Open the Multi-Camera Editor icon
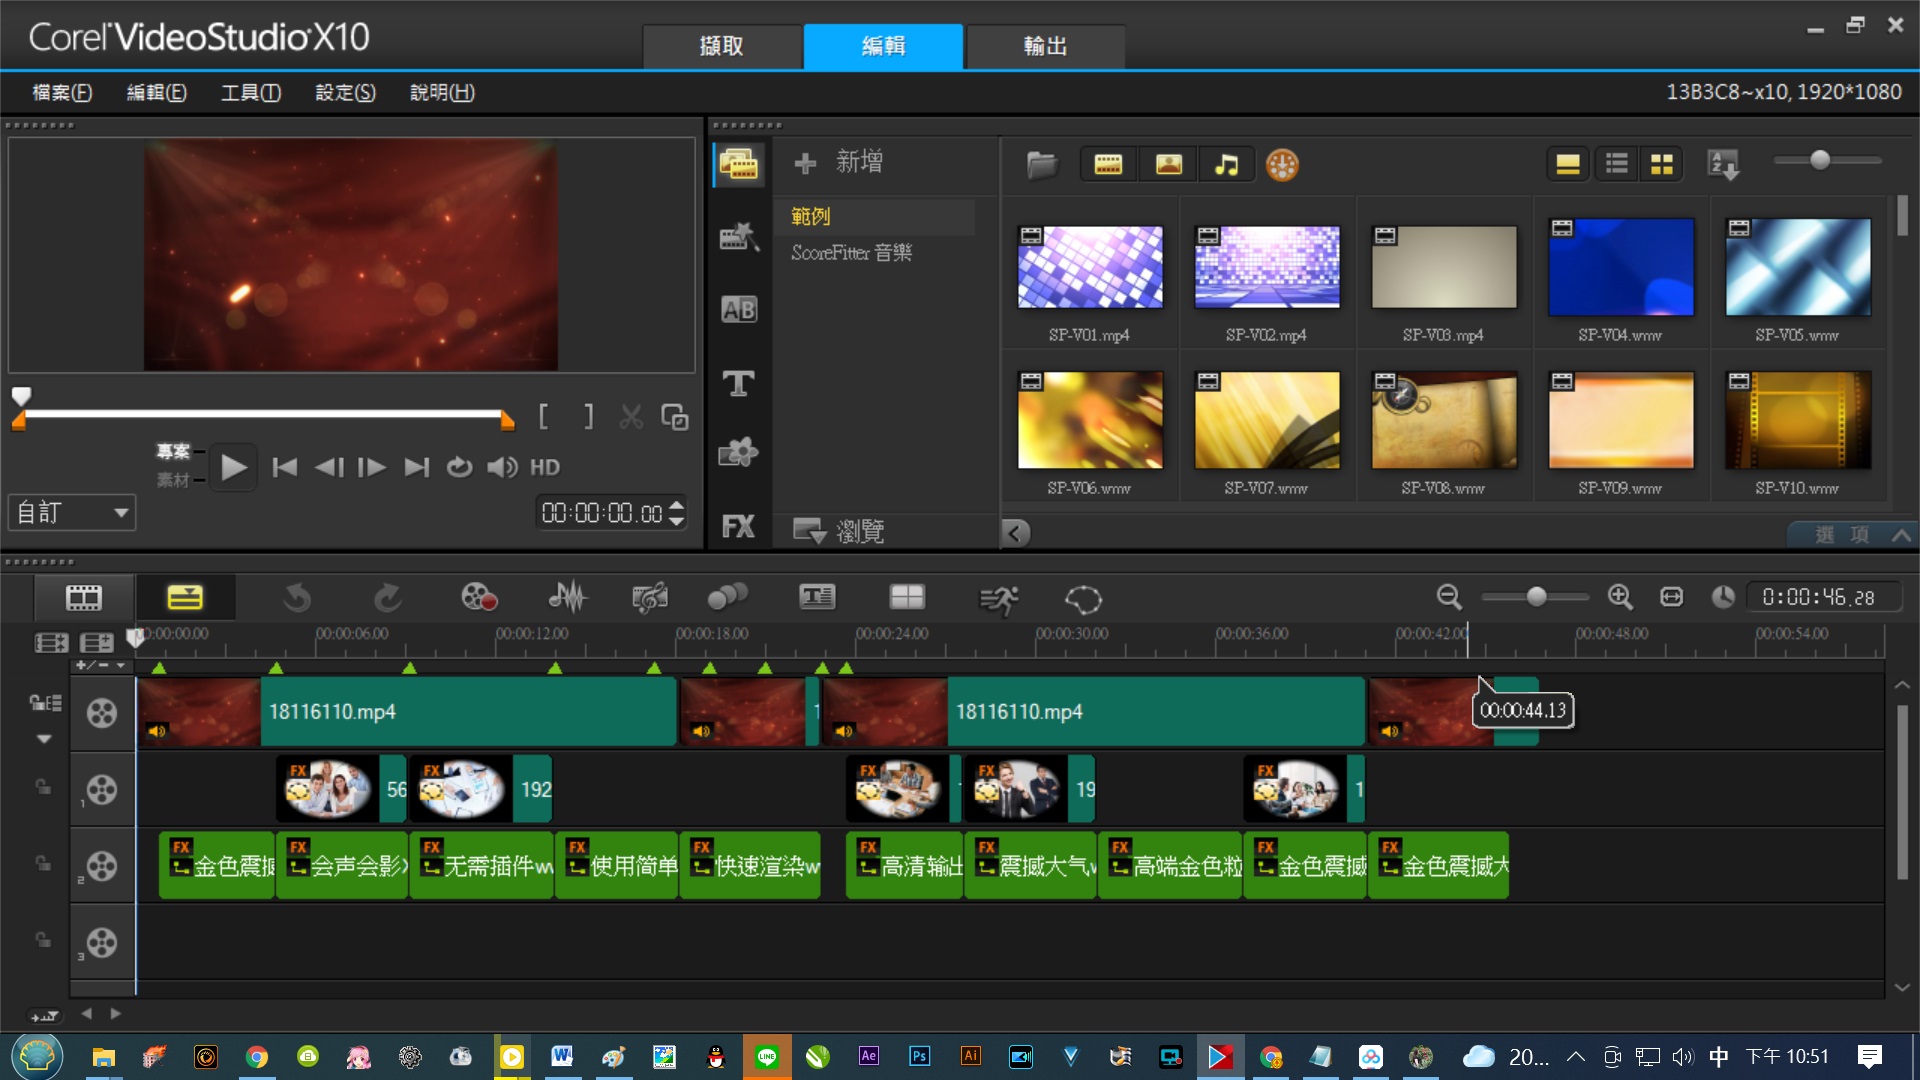Screen dimensions: 1920x1080 pos(907,598)
